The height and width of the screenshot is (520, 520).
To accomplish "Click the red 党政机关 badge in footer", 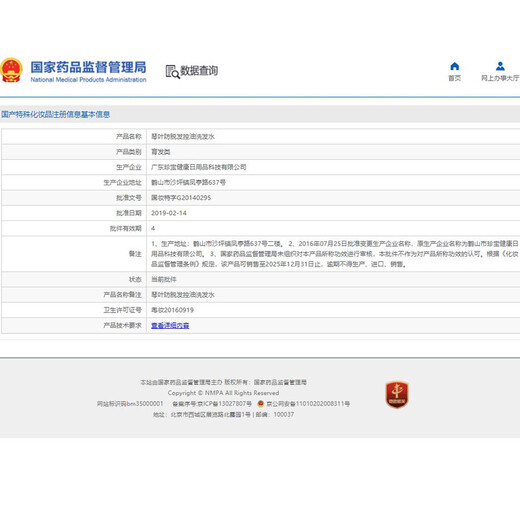I will pyautogui.click(x=397, y=395).
